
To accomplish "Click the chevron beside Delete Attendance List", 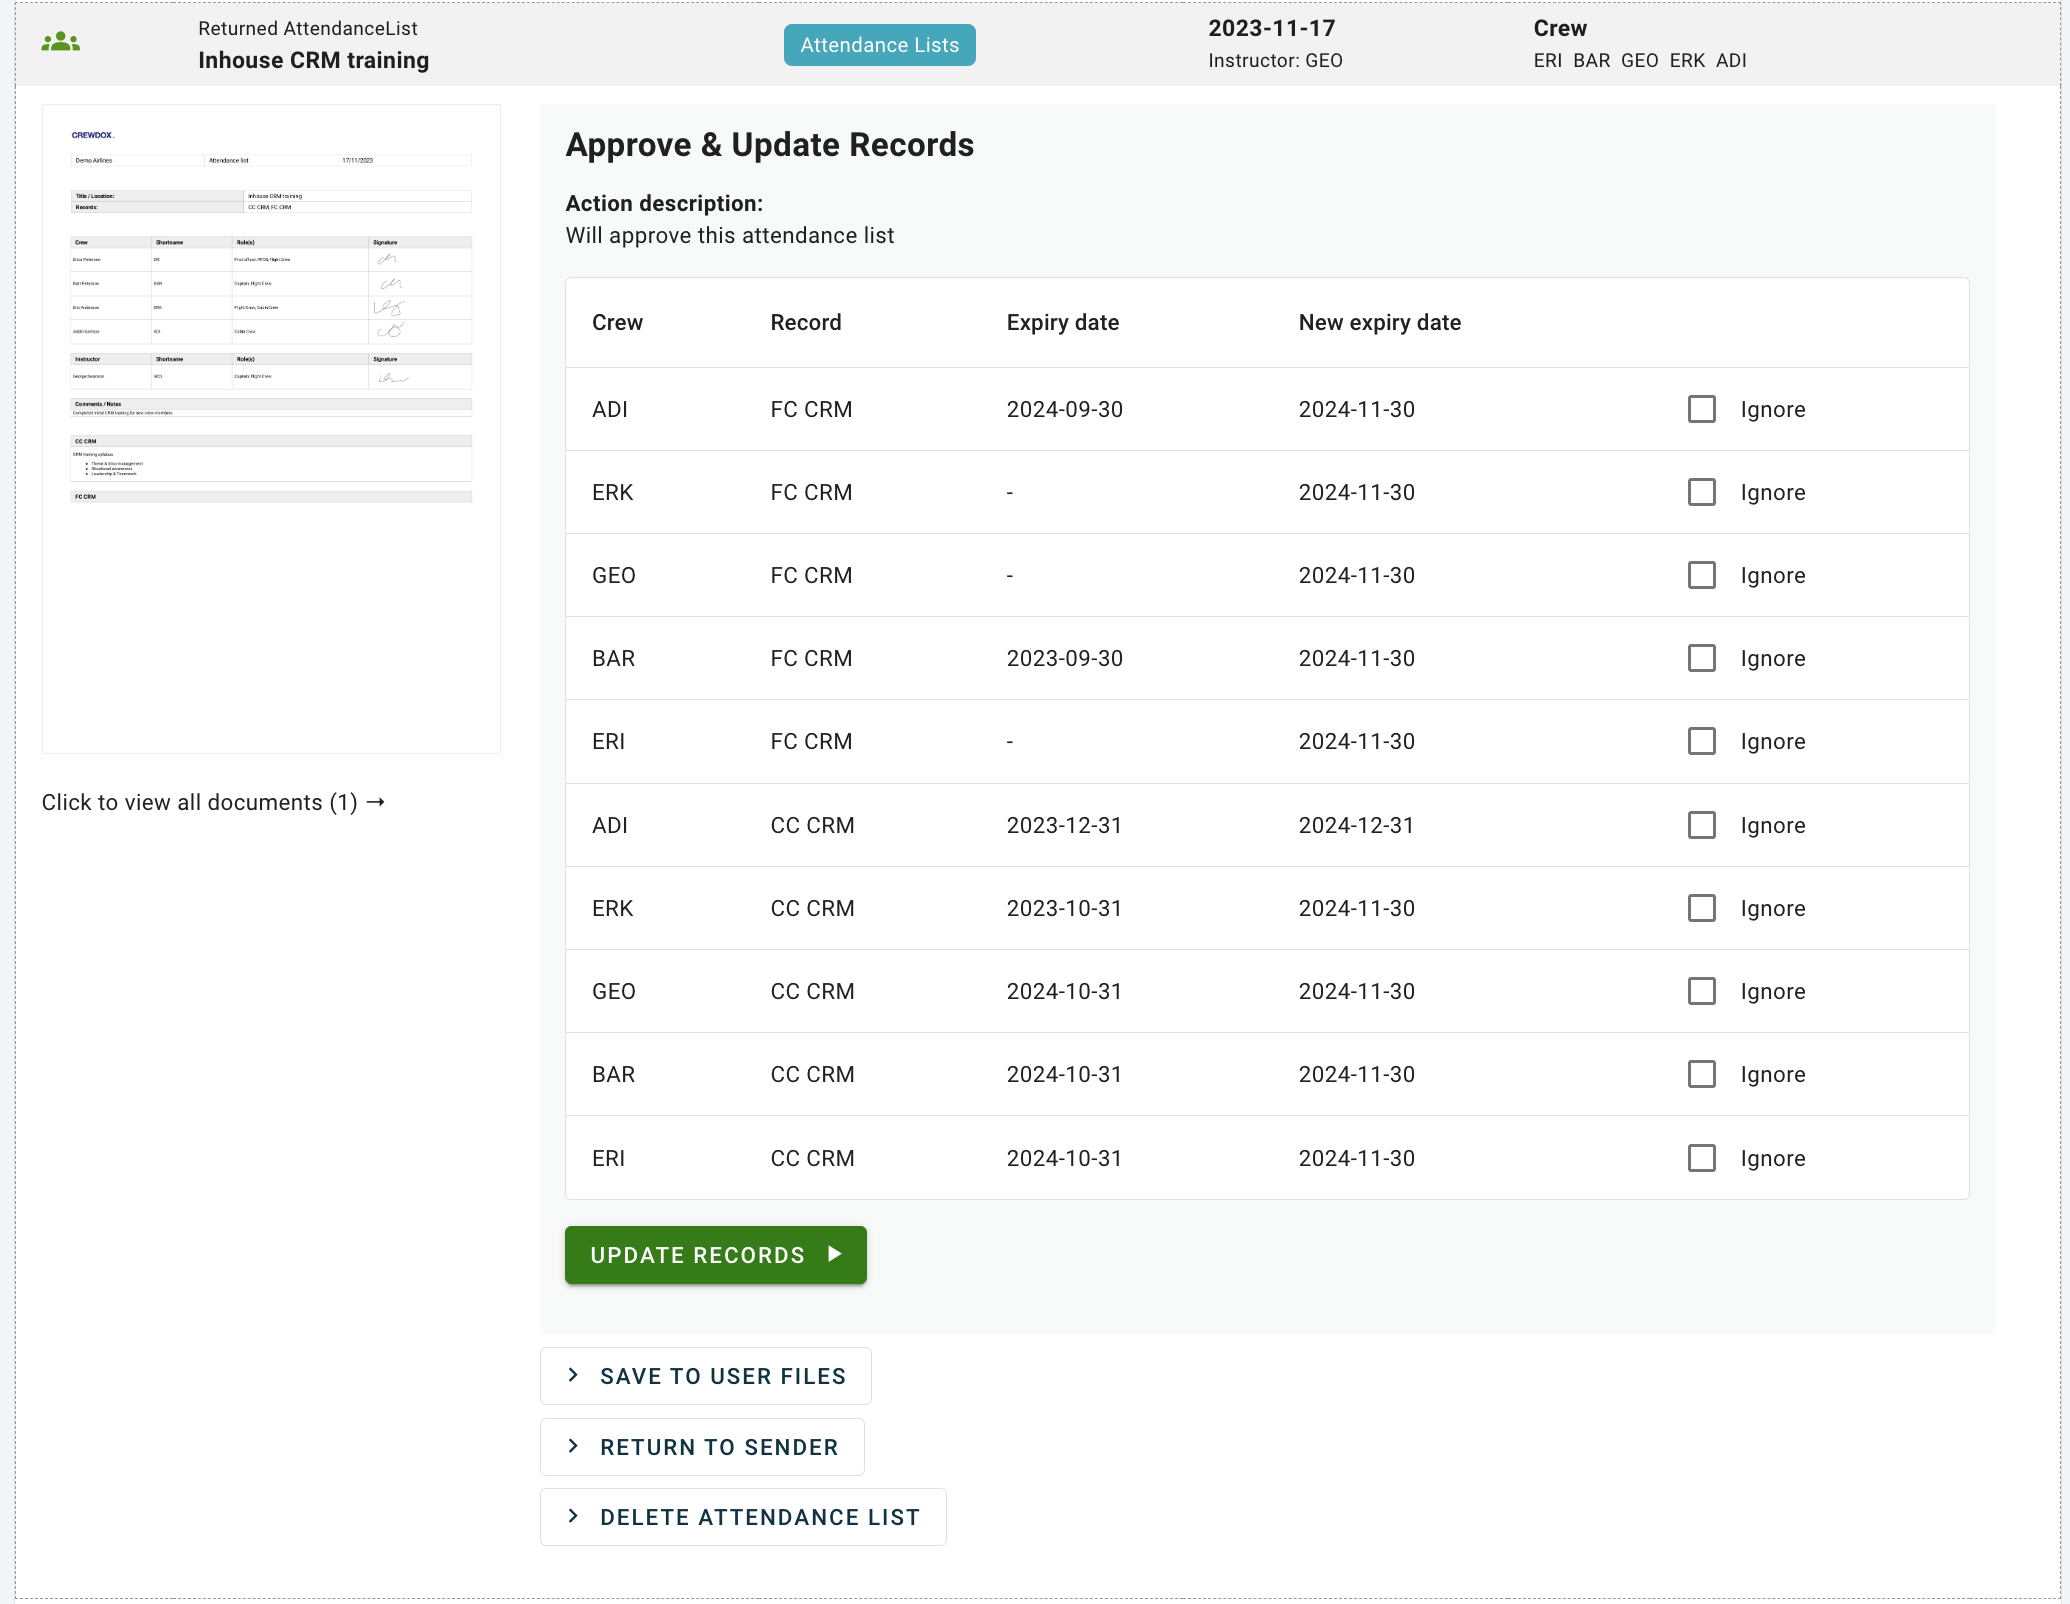I will (573, 1516).
